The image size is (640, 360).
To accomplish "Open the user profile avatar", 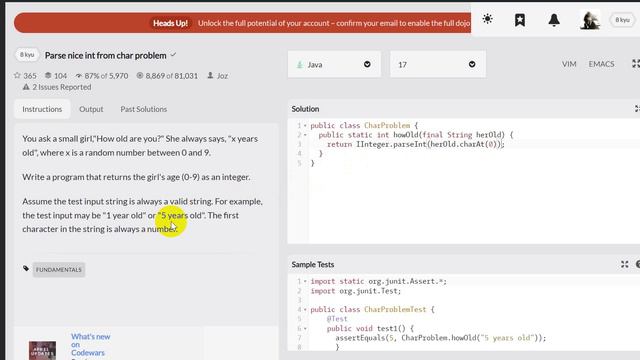I will coord(590,20).
